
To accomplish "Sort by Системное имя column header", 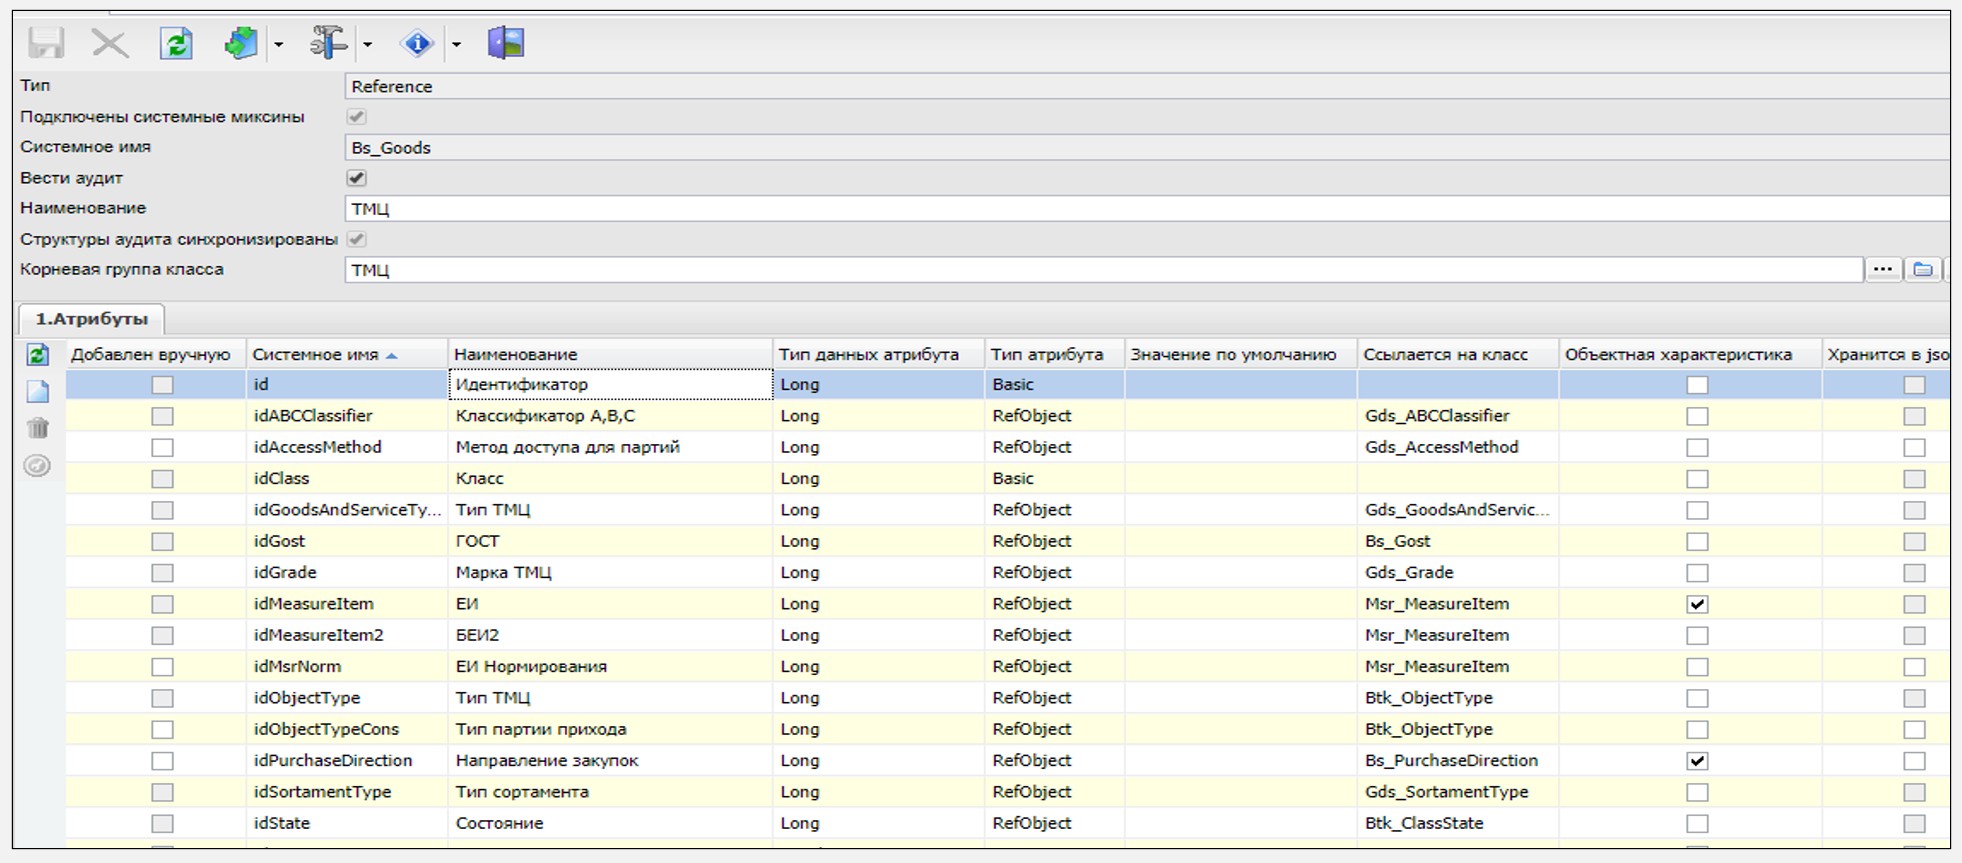I will point(316,355).
